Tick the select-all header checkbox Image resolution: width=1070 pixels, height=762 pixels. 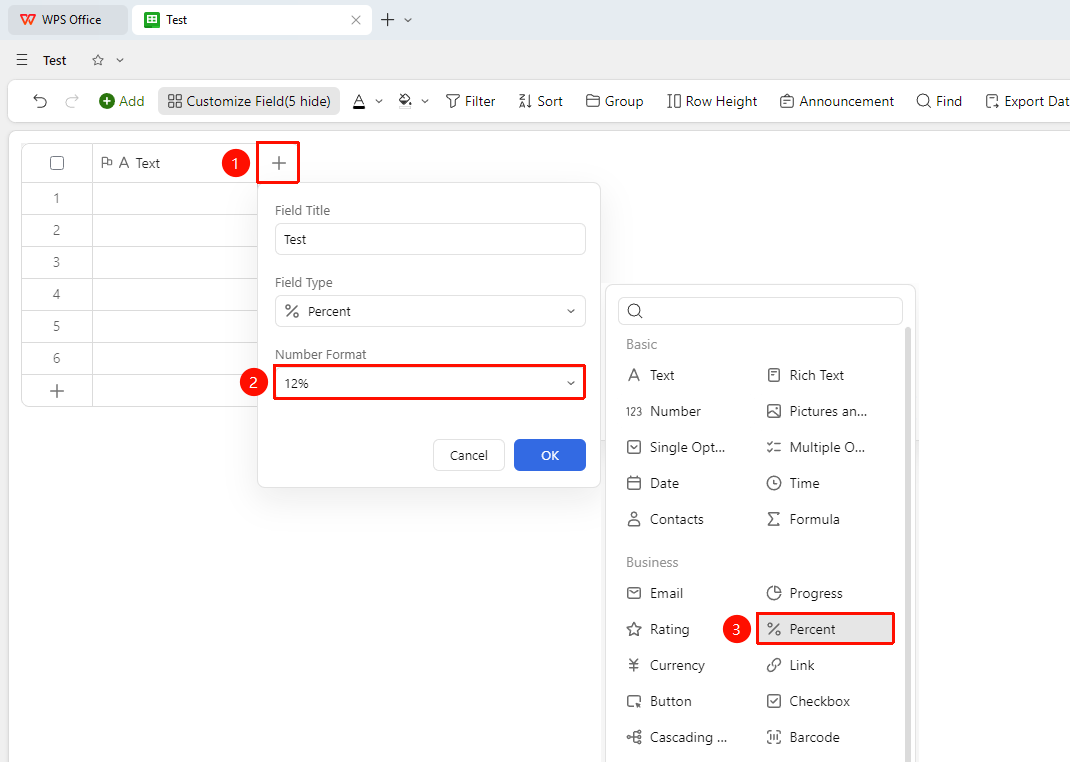[57, 163]
